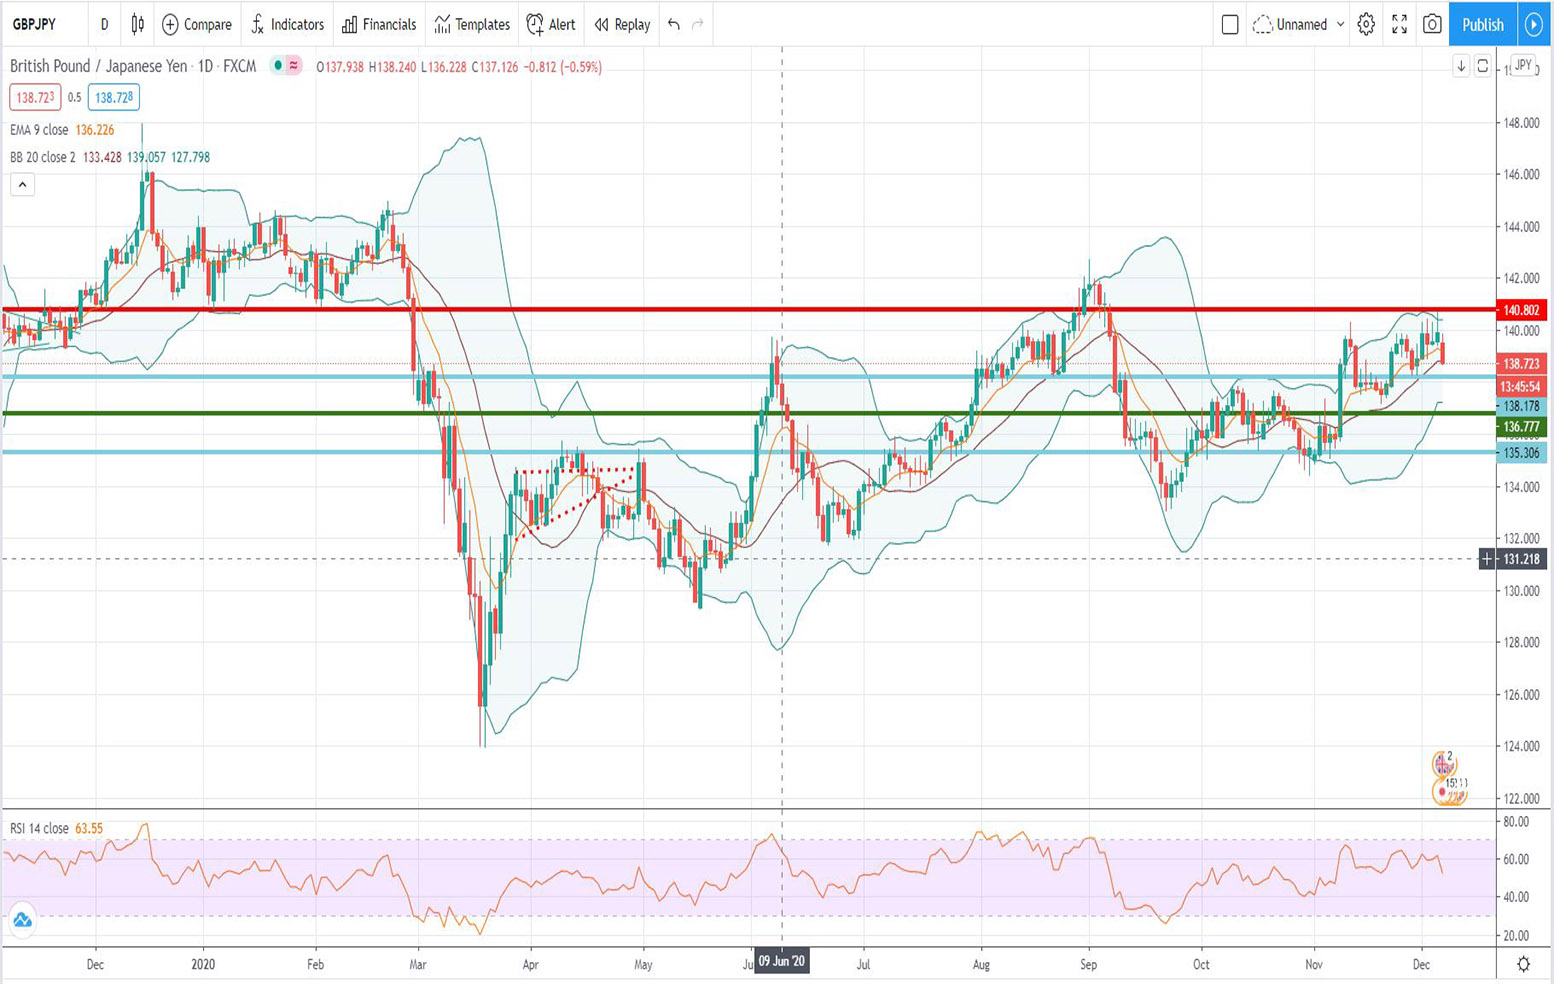Open the Compare symbols tool
The height and width of the screenshot is (984, 1554).
point(196,24)
